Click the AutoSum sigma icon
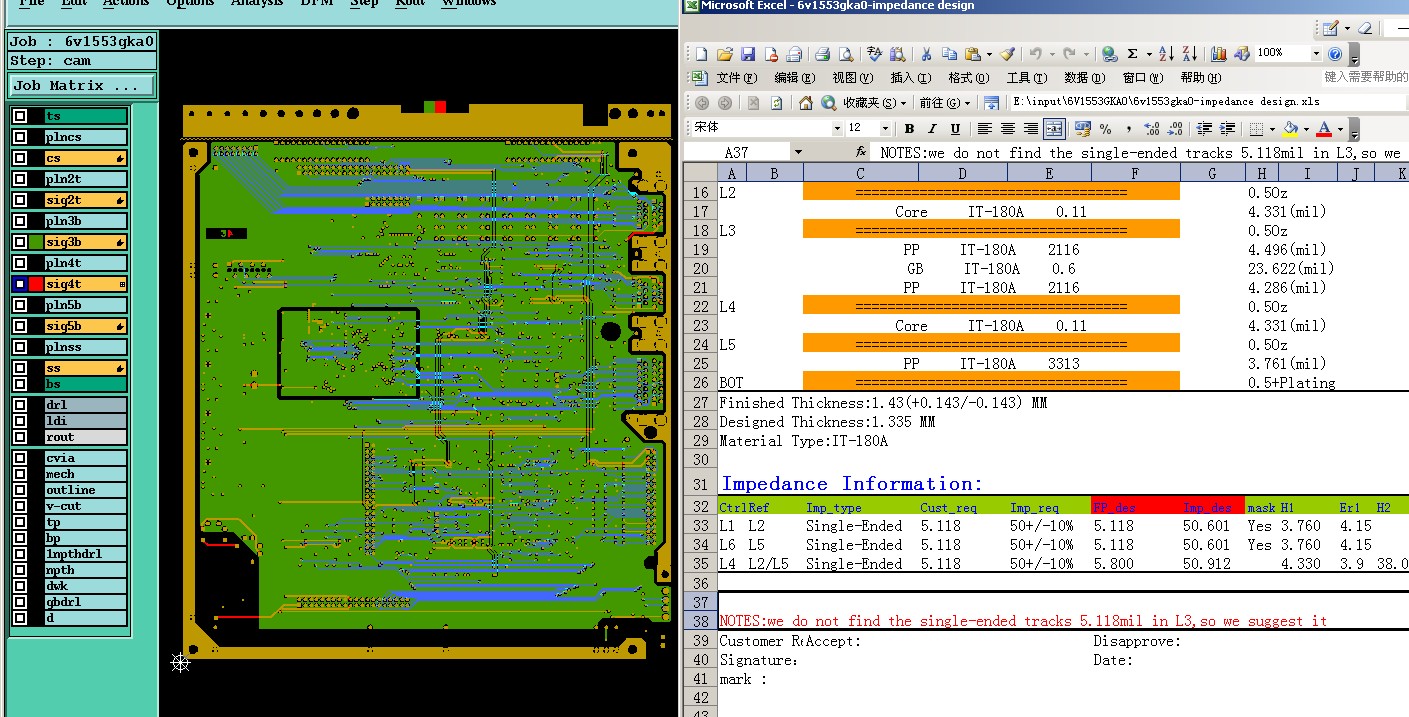Image resolution: width=1409 pixels, height=717 pixels. pyautogui.click(x=1133, y=54)
